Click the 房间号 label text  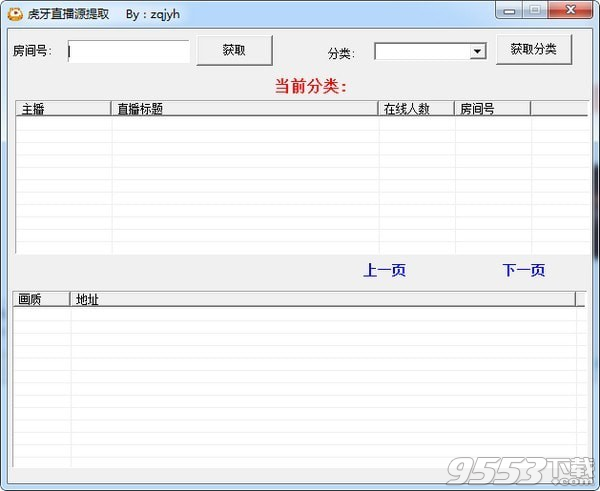pyautogui.click(x=32, y=51)
